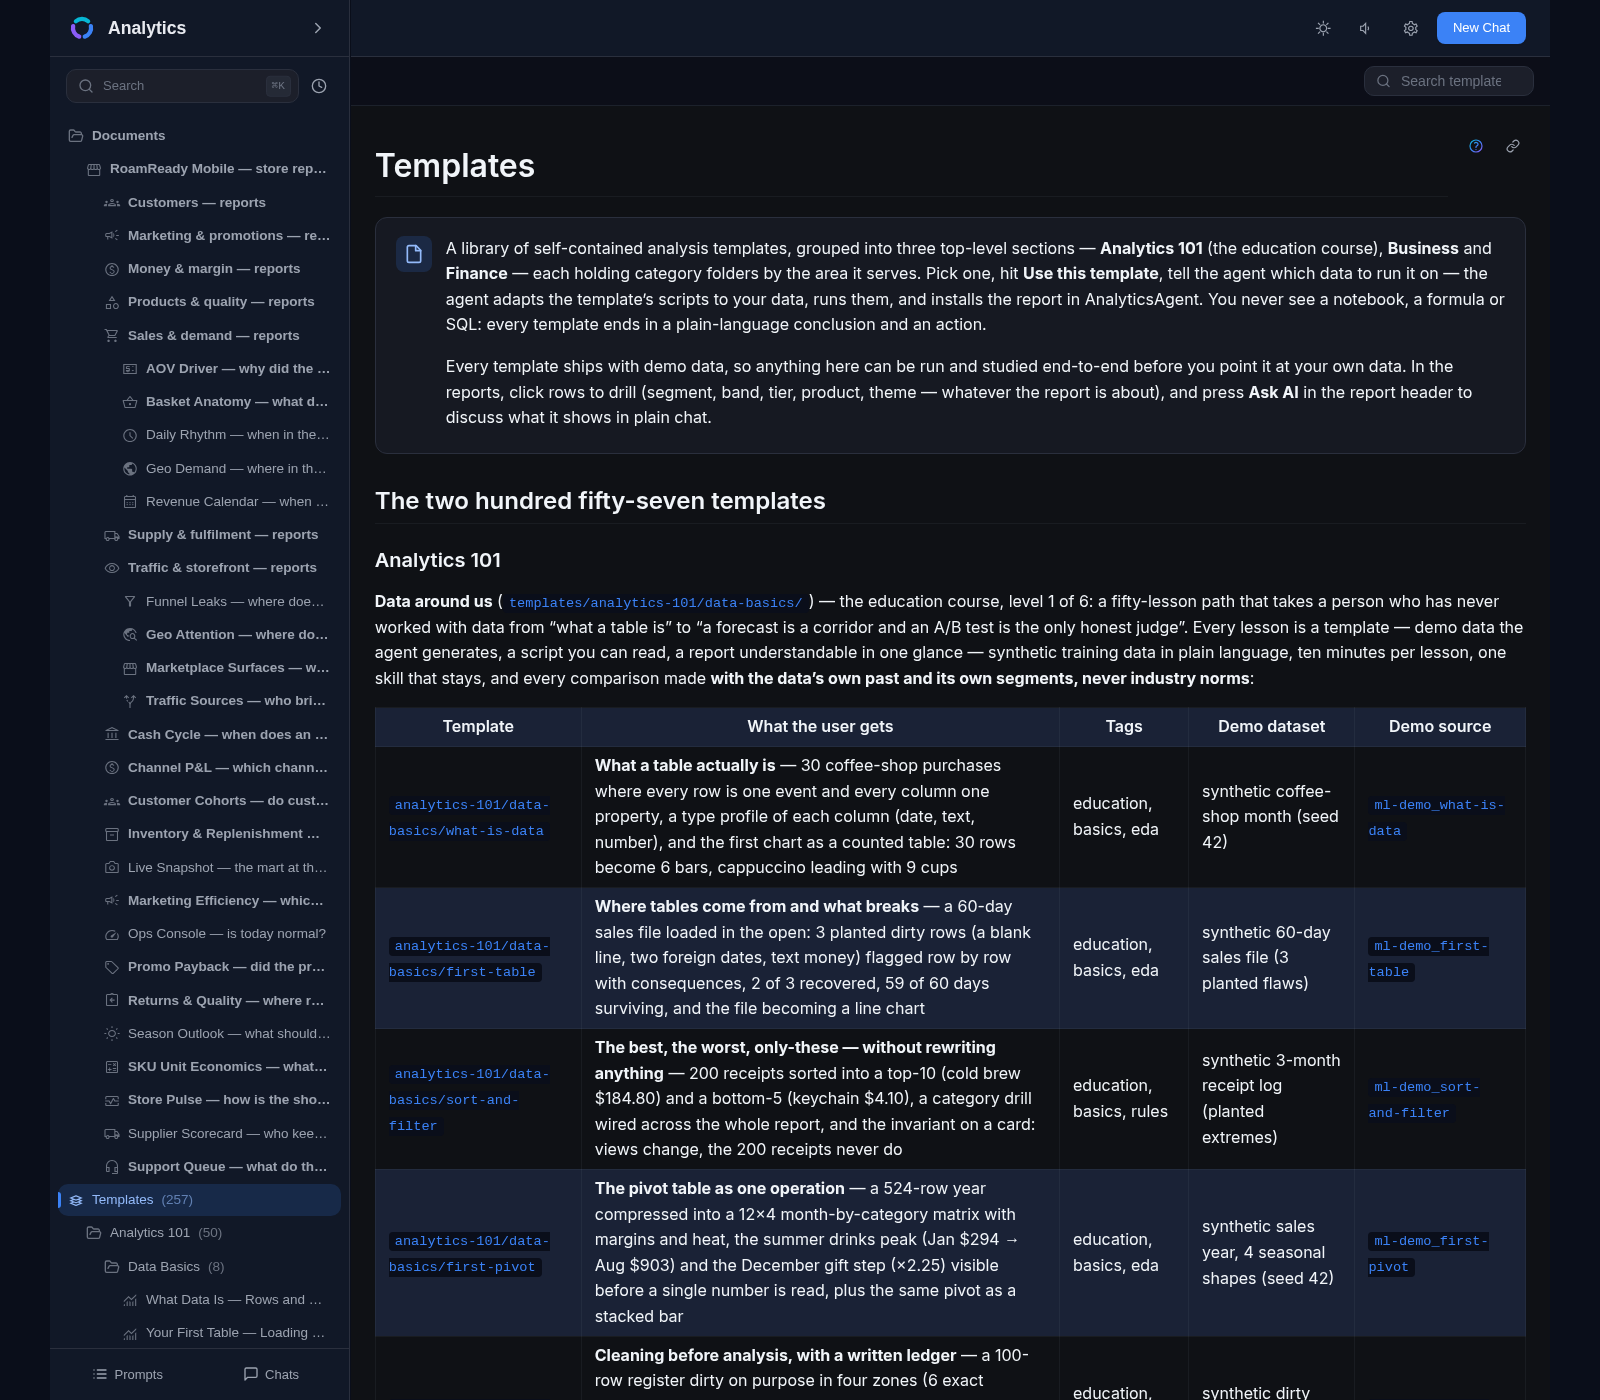Open AOV Driver report
The height and width of the screenshot is (1400, 1600).
(x=227, y=369)
